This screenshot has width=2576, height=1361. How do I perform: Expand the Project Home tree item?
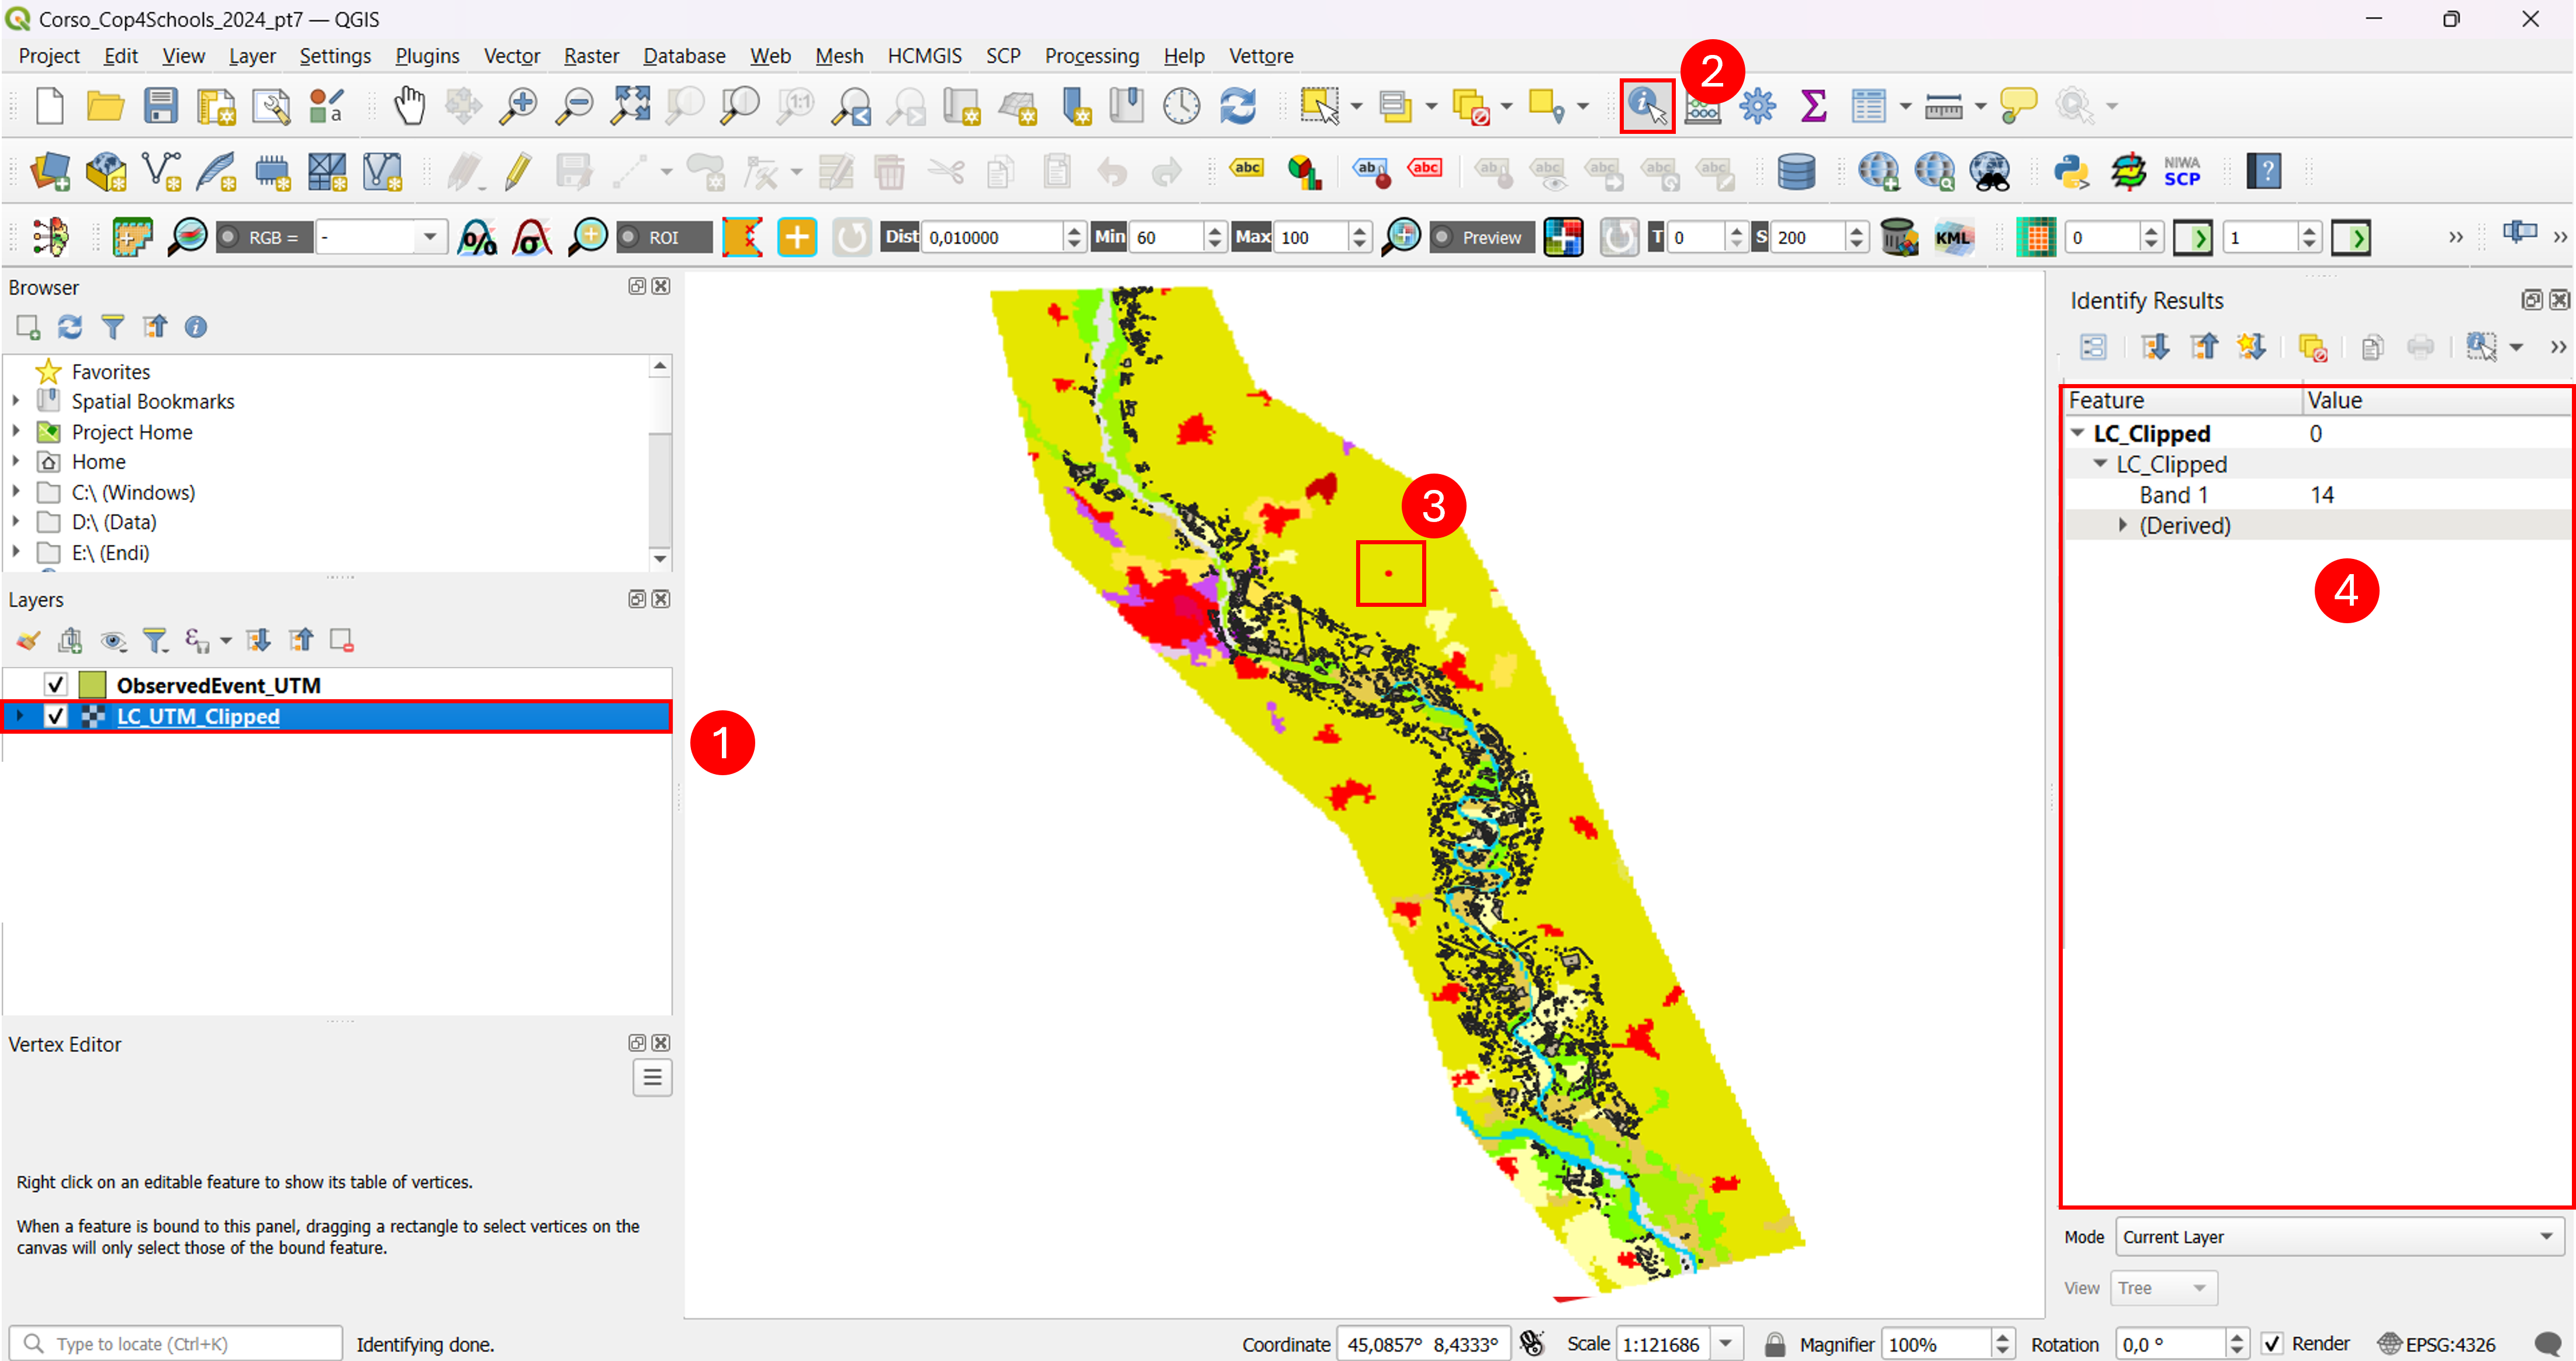[16, 432]
